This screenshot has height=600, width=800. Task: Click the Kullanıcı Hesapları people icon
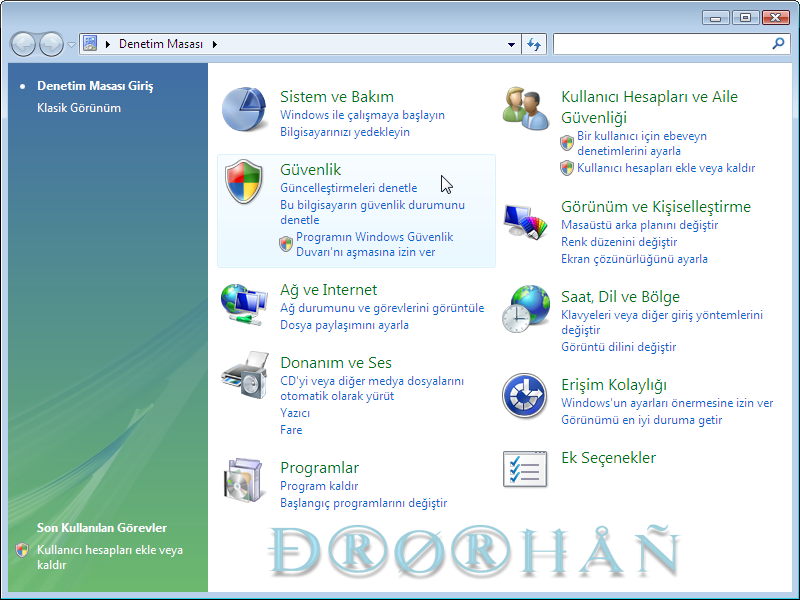(x=526, y=109)
